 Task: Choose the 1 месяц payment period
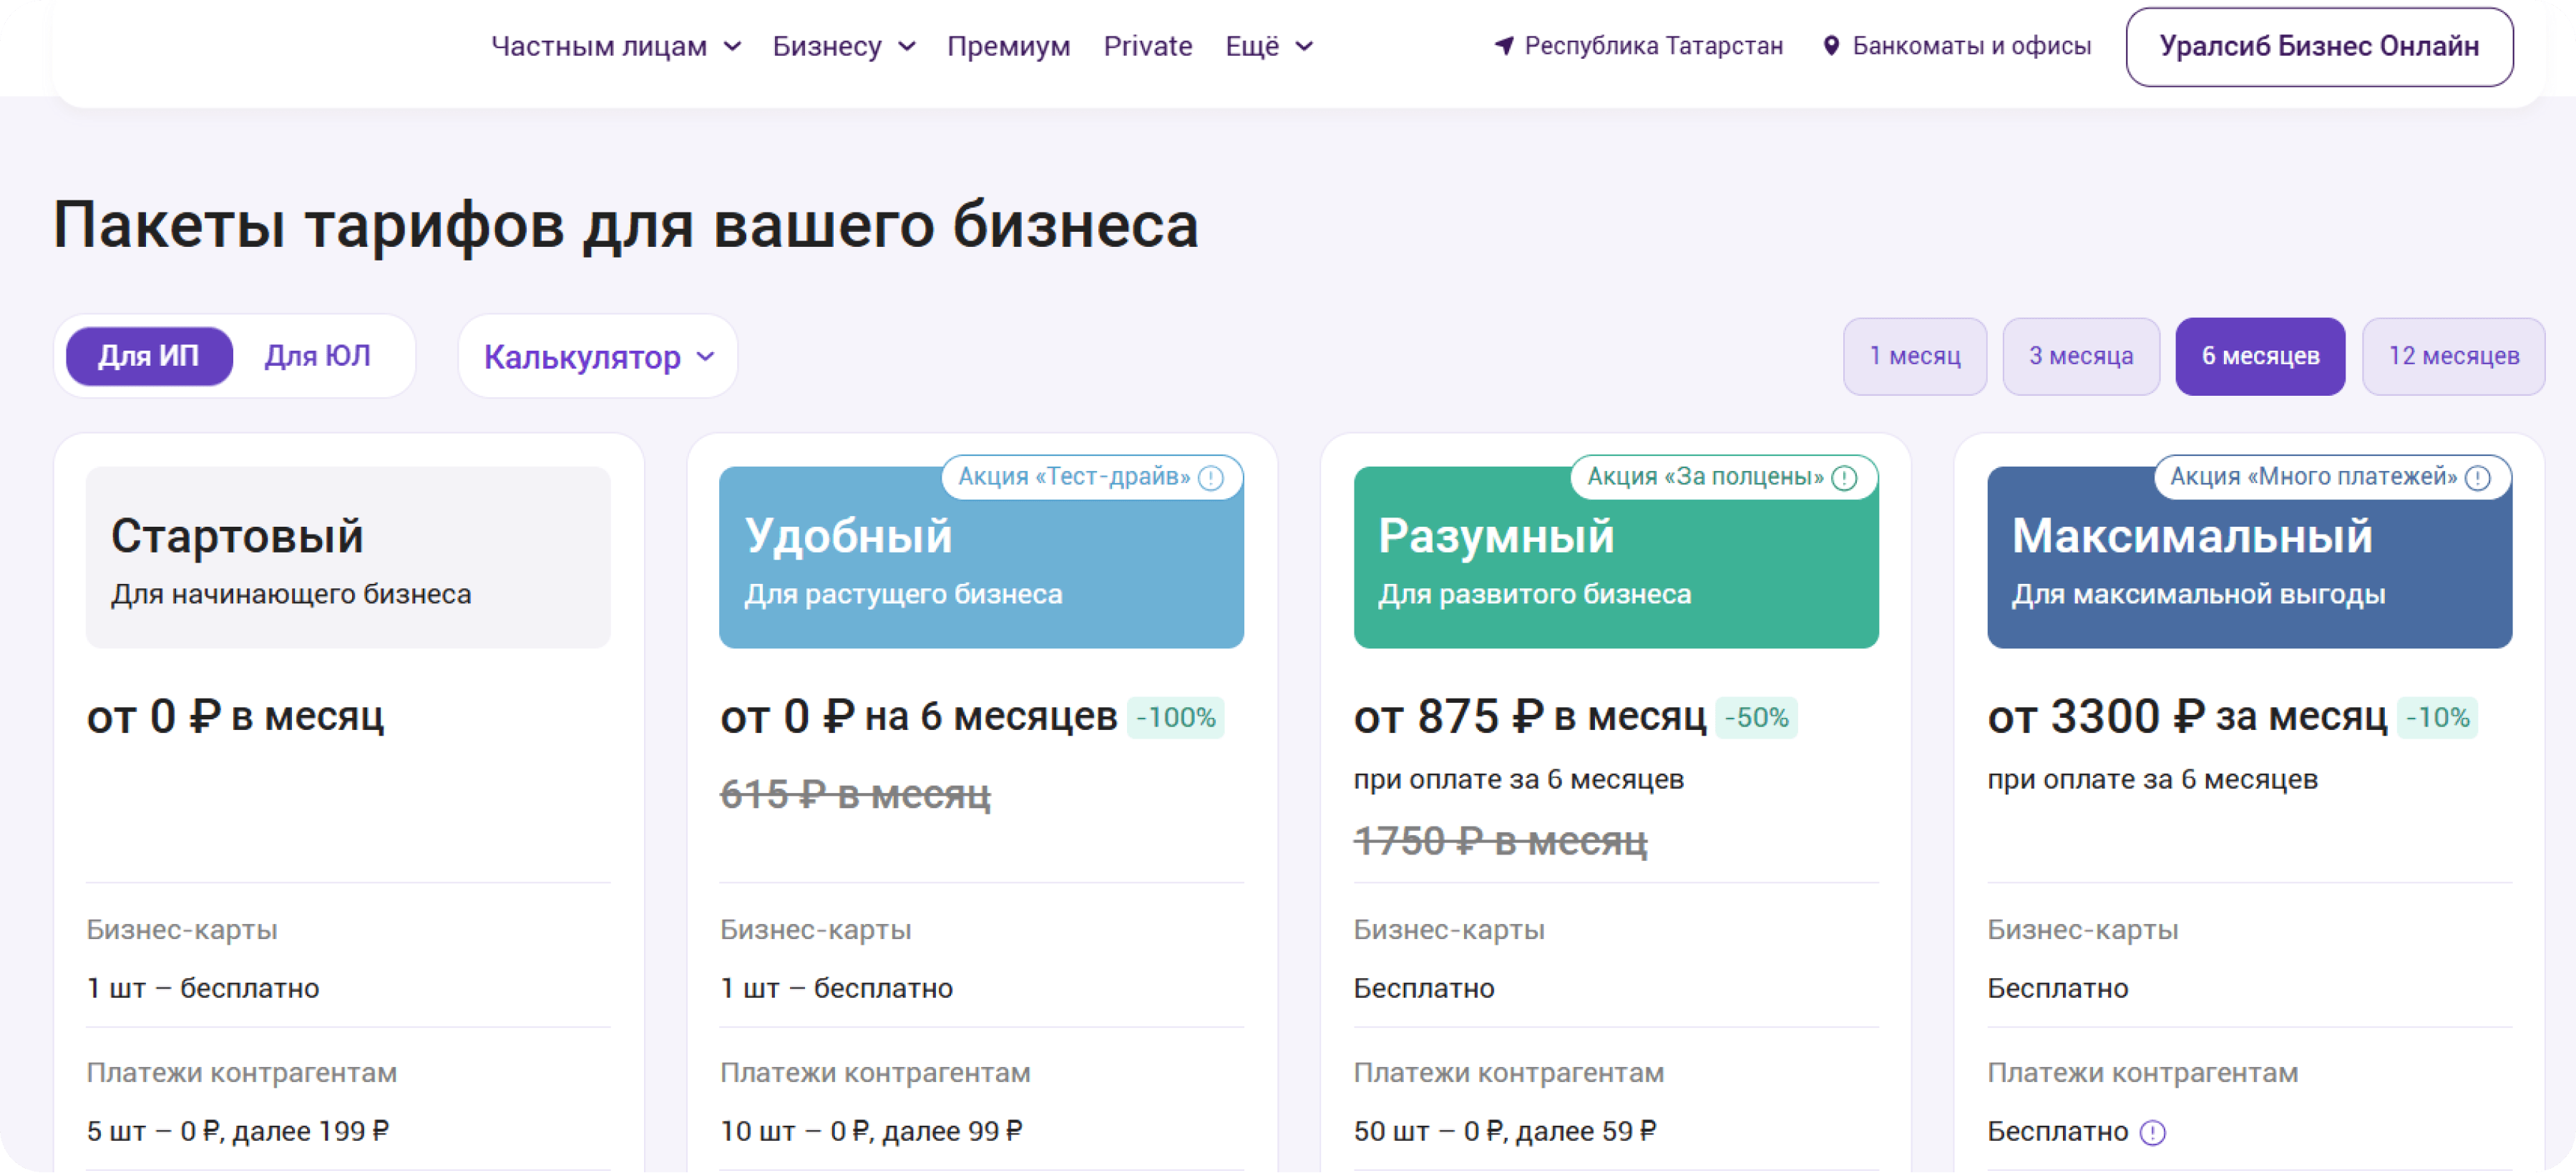tap(1914, 356)
